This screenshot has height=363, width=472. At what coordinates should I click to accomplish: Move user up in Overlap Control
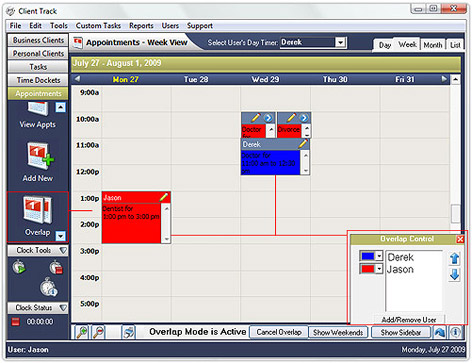coord(455,258)
